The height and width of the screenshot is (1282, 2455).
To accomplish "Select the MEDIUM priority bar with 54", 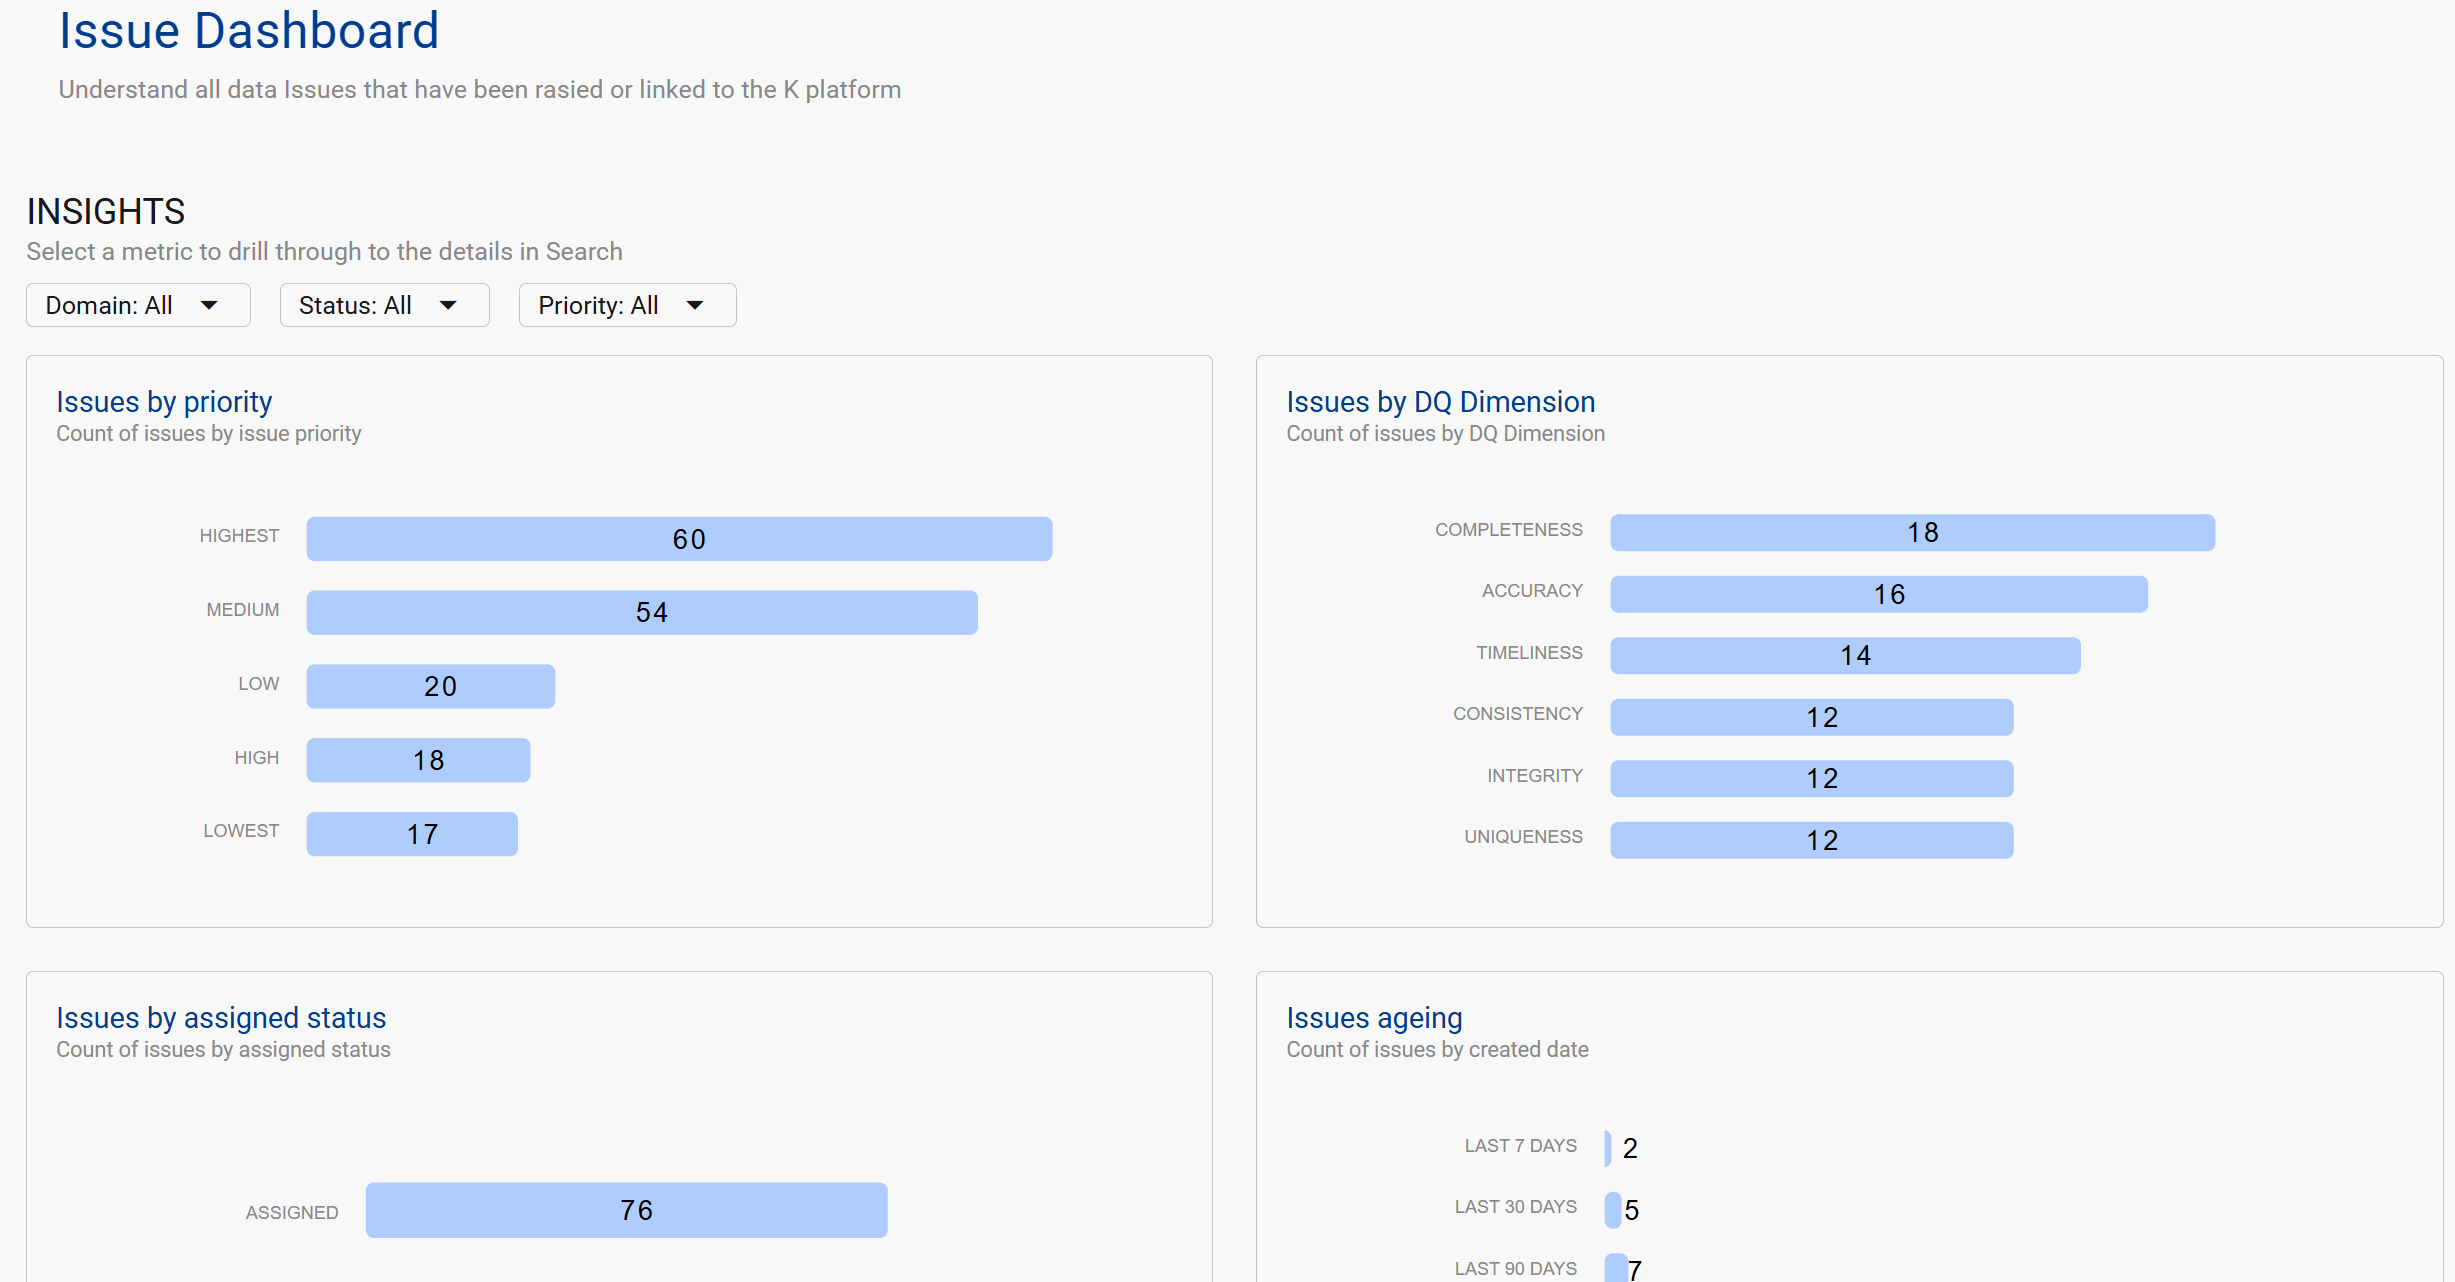I will [641, 612].
